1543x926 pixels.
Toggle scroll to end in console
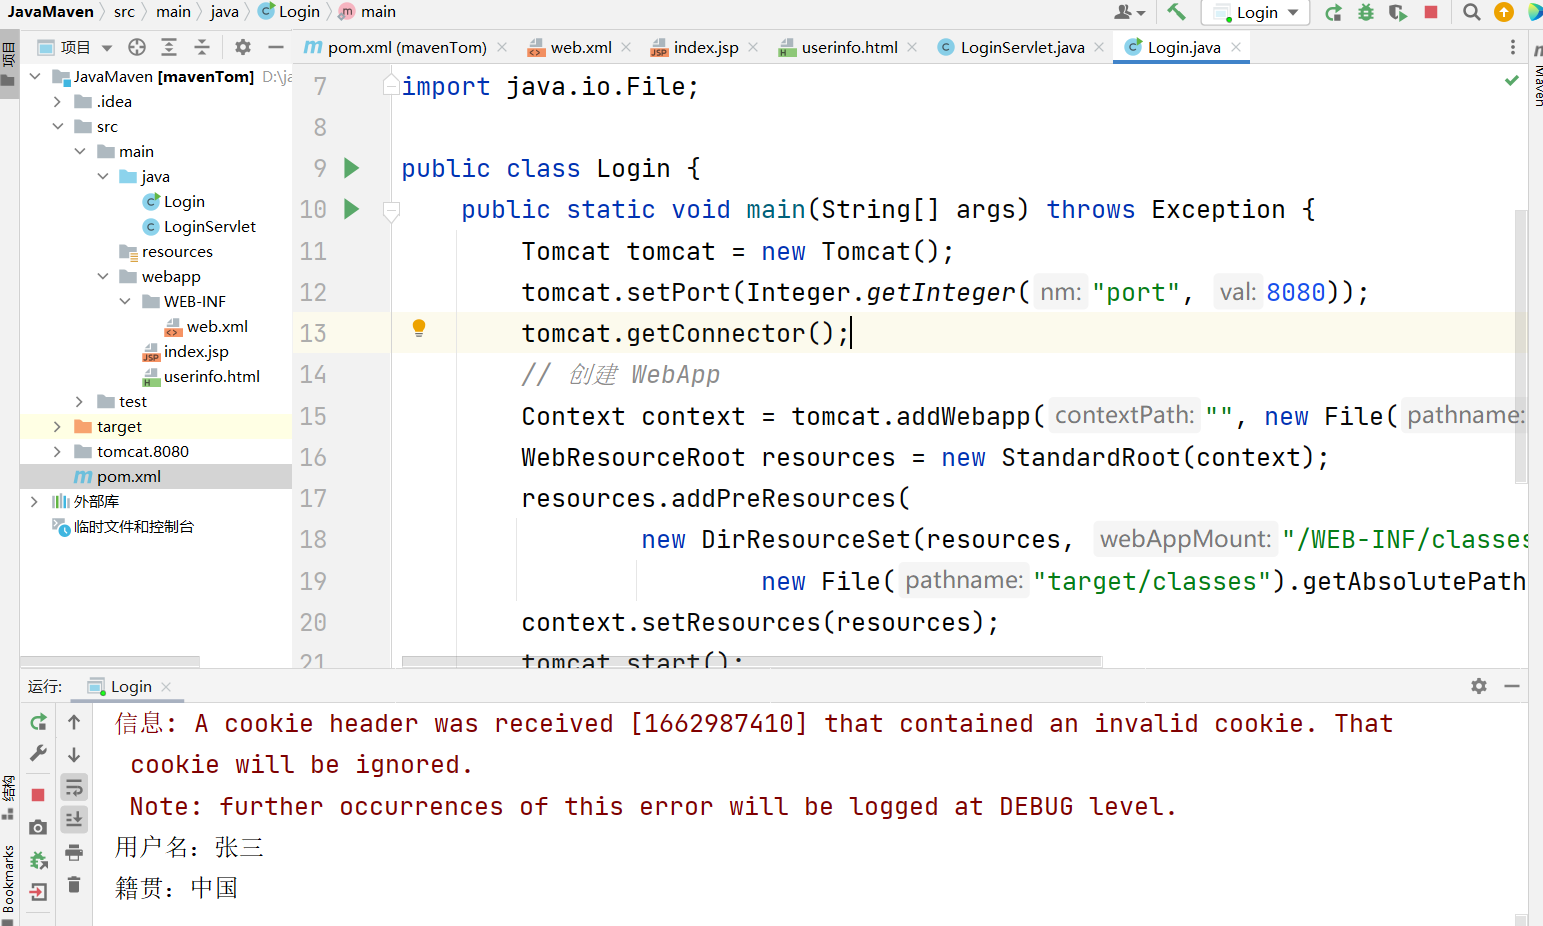tap(74, 820)
